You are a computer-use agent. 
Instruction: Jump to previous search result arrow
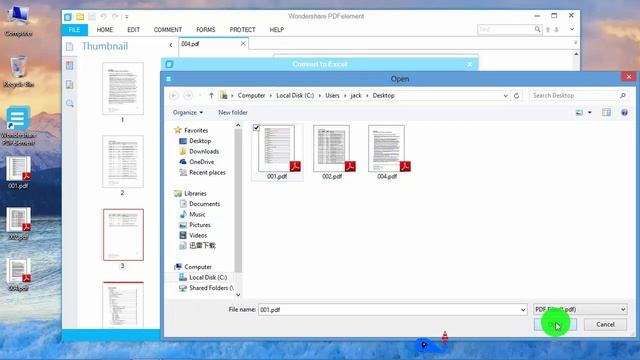pos(548,29)
